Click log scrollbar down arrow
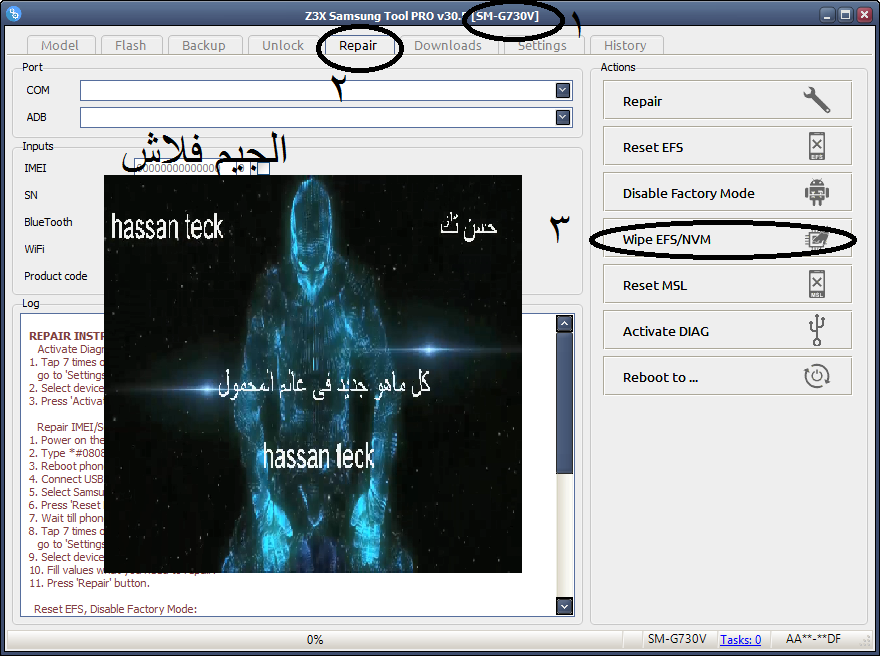Viewport: 880px width, 656px height. [564, 606]
